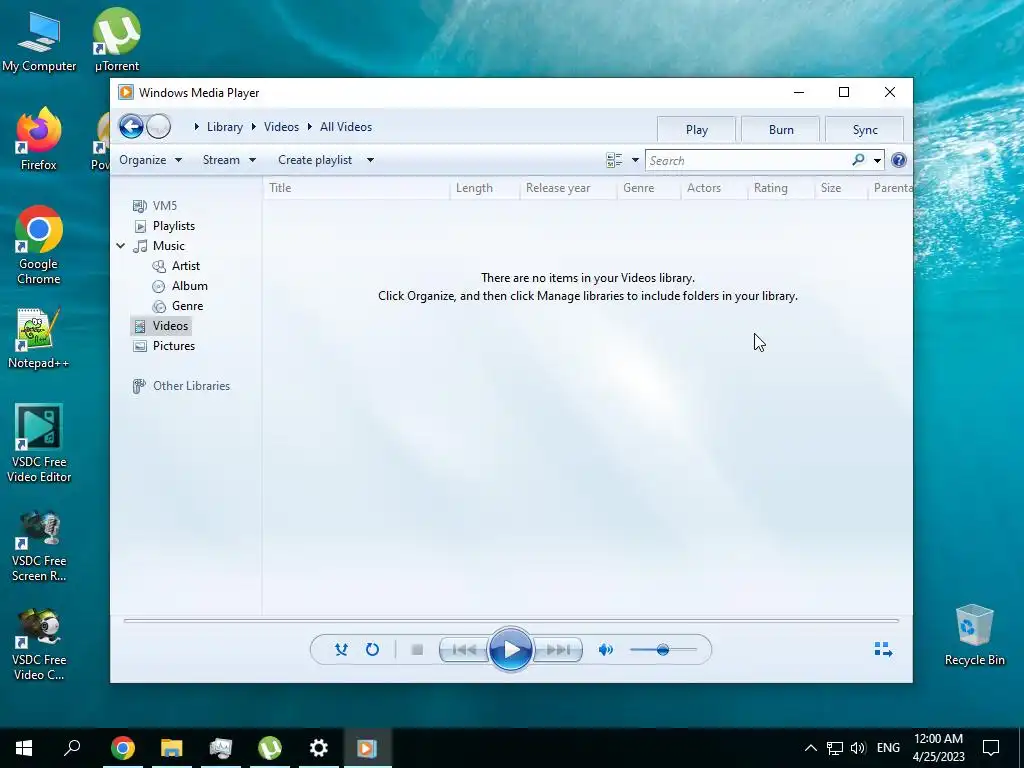Sort by the Actors column header
The width and height of the screenshot is (1024, 768).
pyautogui.click(x=714, y=188)
